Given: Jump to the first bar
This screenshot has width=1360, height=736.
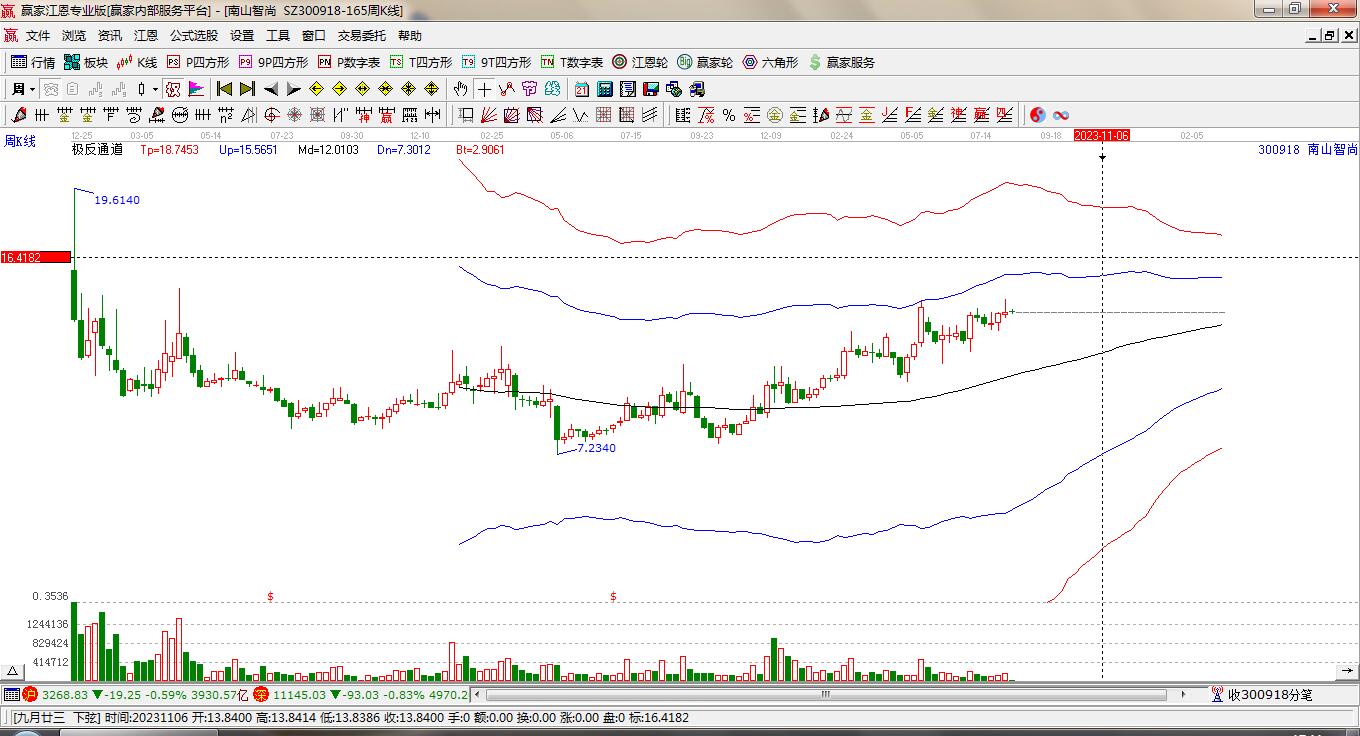Looking at the screenshot, I should click(224, 89).
